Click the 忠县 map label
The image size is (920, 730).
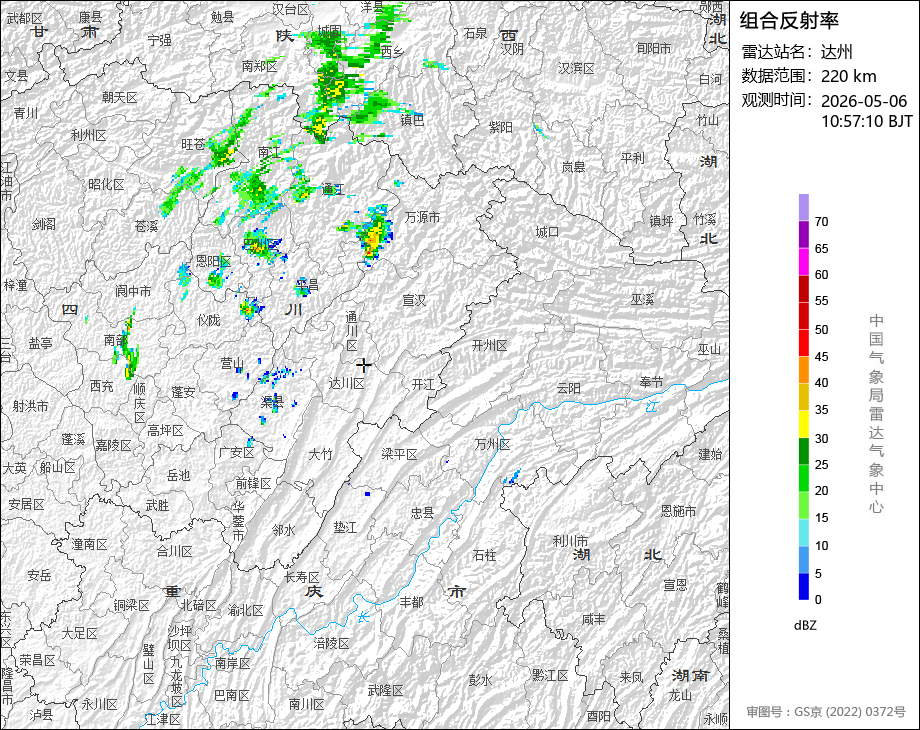tap(422, 513)
